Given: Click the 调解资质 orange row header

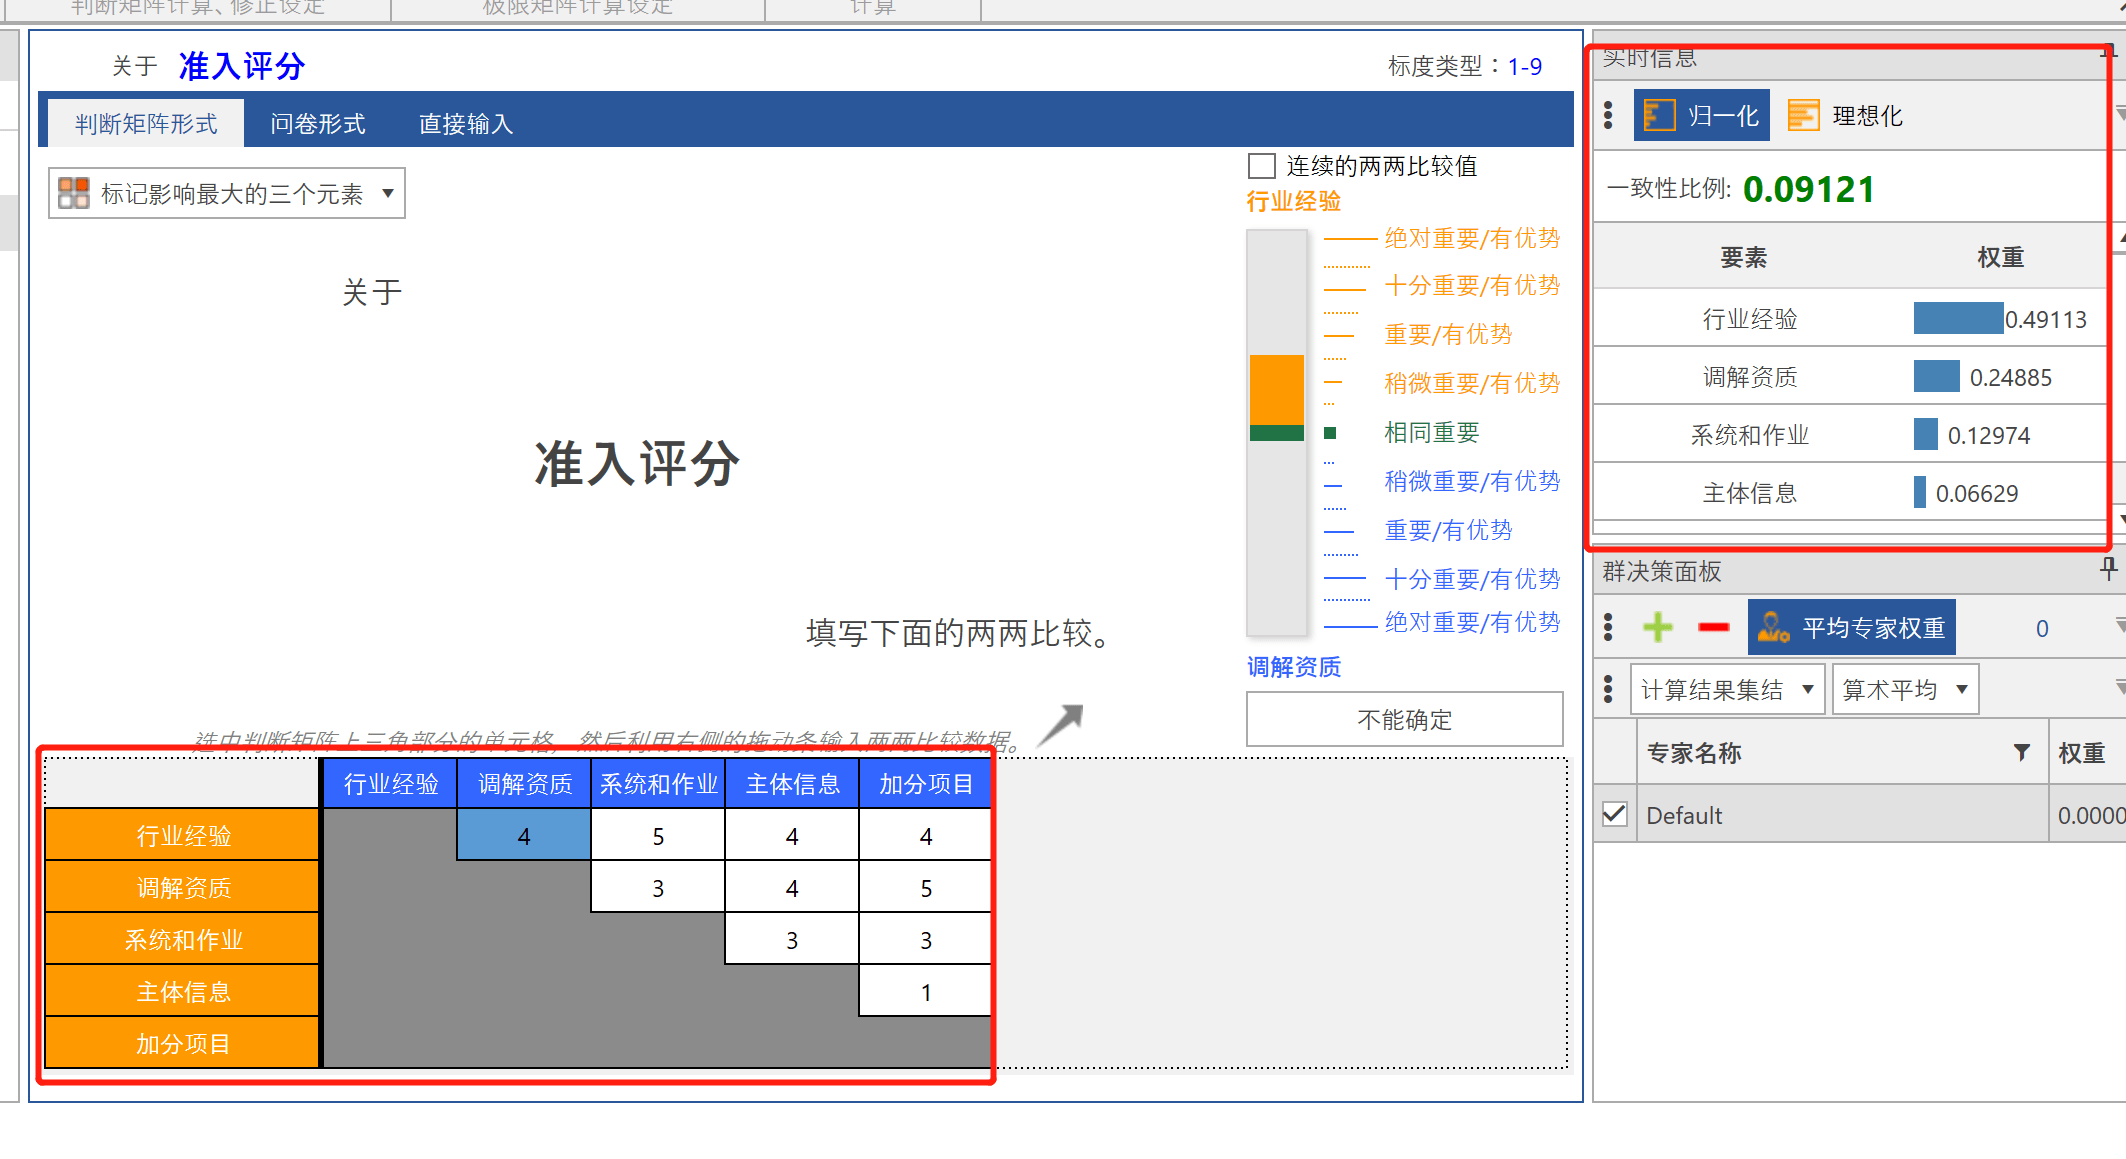Looking at the screenshot, I should point(183,887).
